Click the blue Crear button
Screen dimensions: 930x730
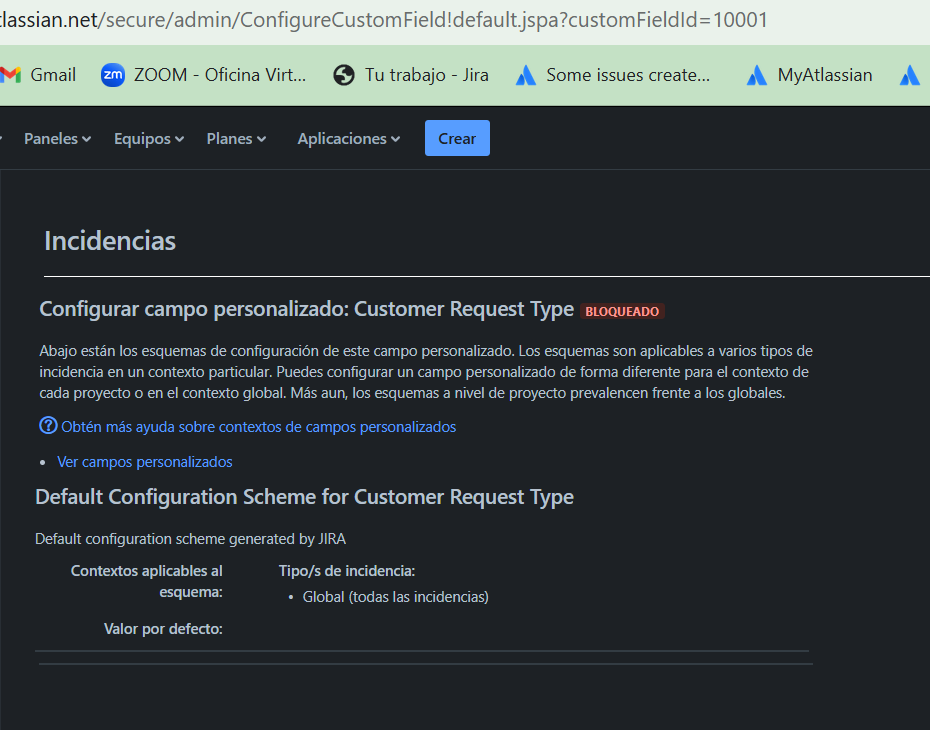coord(457,138)
